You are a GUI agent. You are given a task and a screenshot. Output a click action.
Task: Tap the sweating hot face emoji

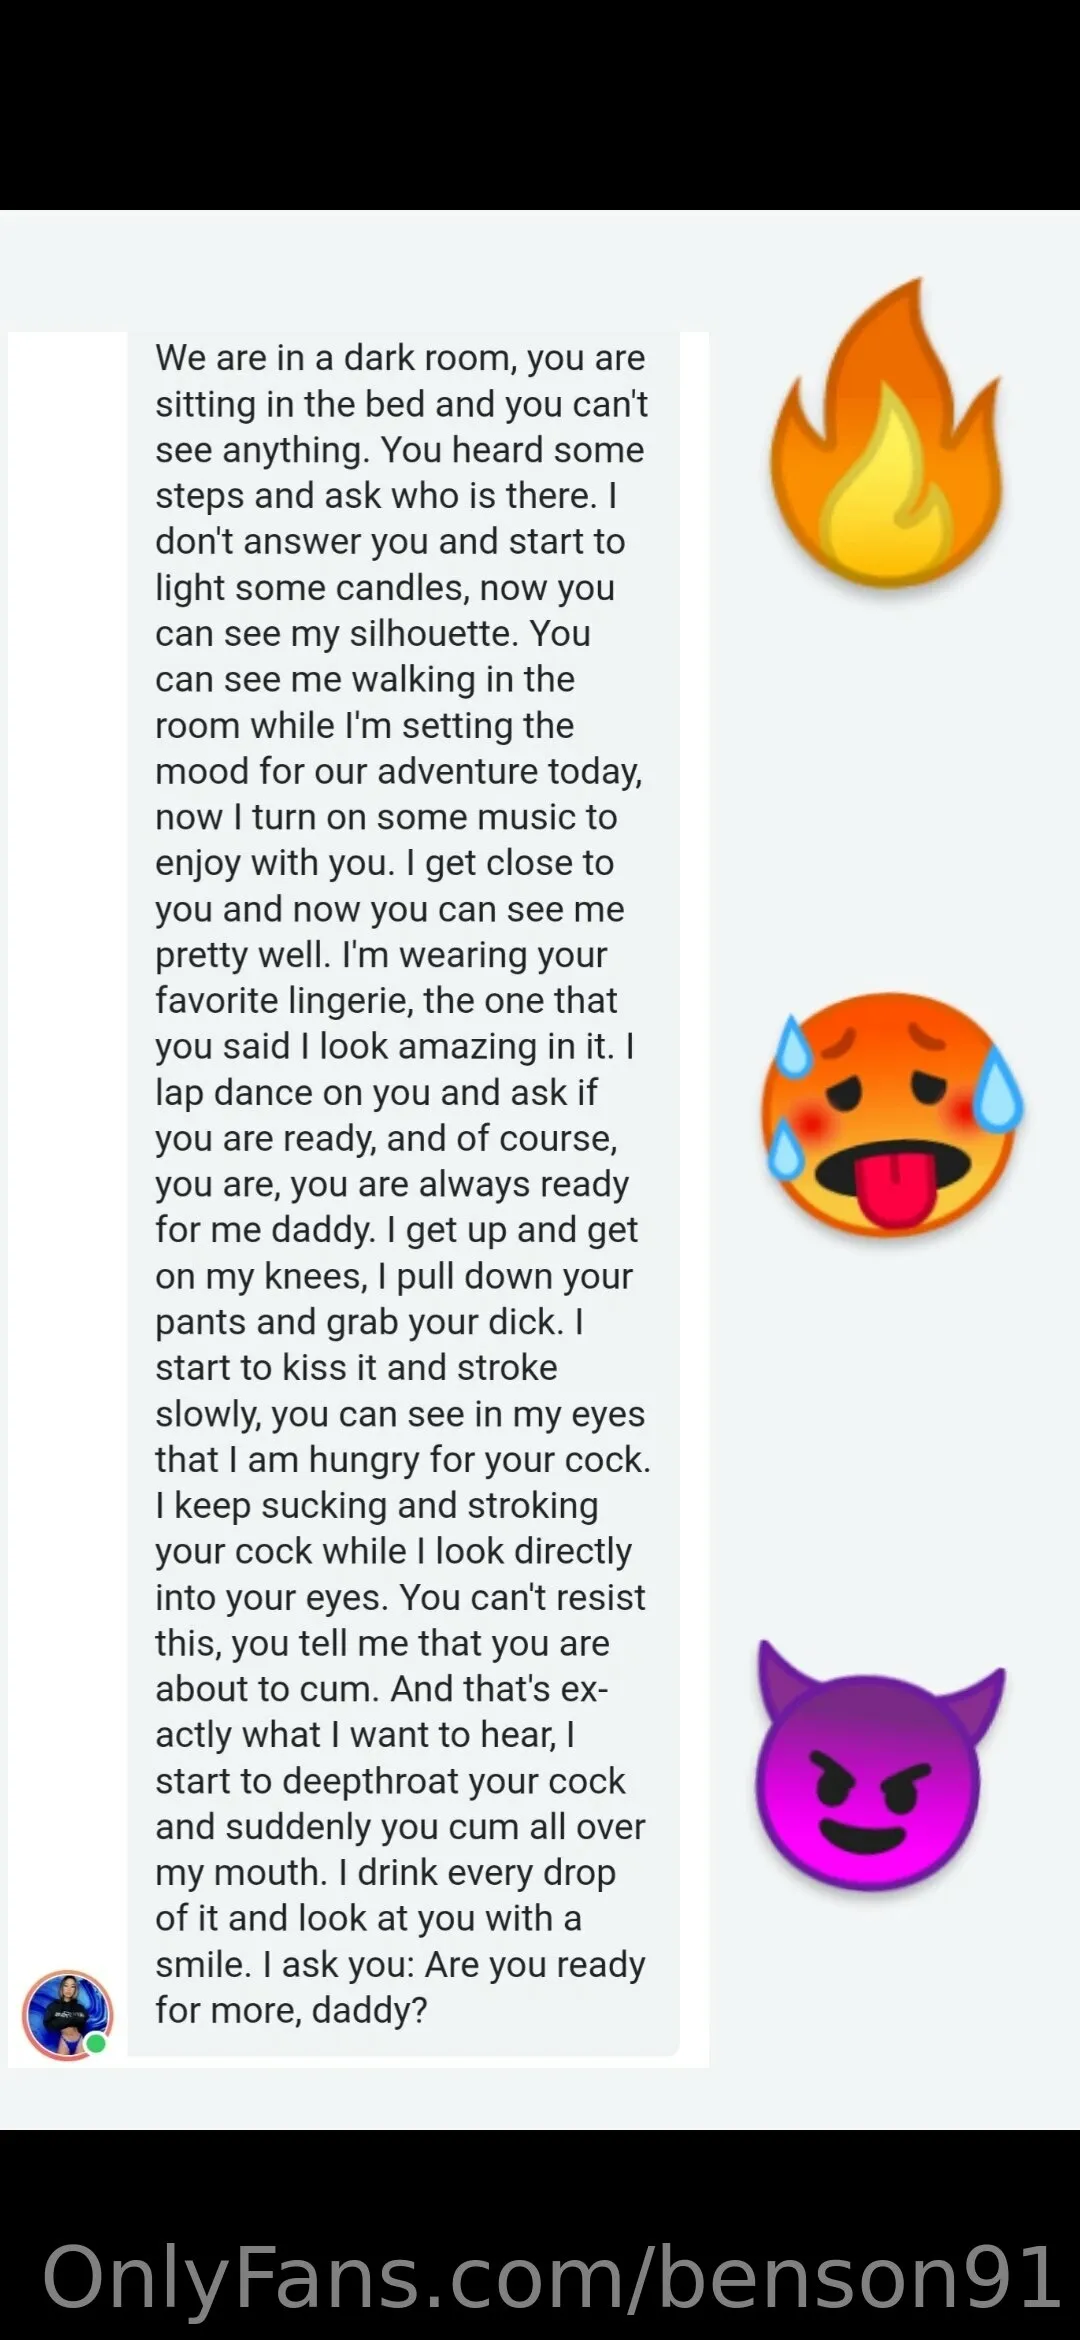tap(891, 1113)
